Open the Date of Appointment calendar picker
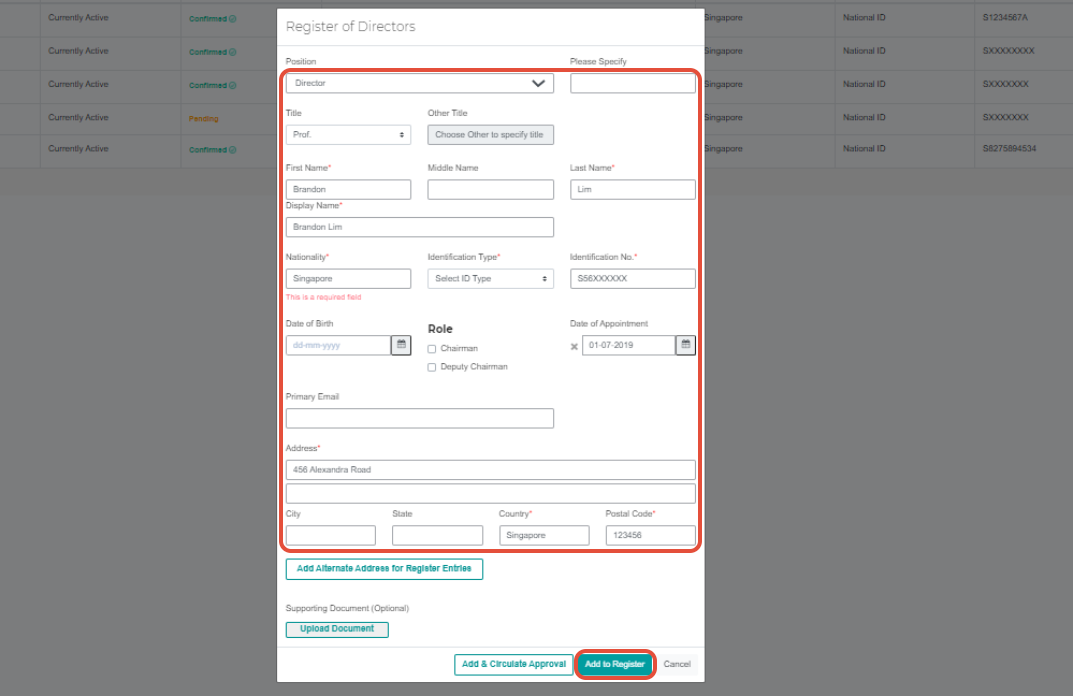 click(684, 344)
